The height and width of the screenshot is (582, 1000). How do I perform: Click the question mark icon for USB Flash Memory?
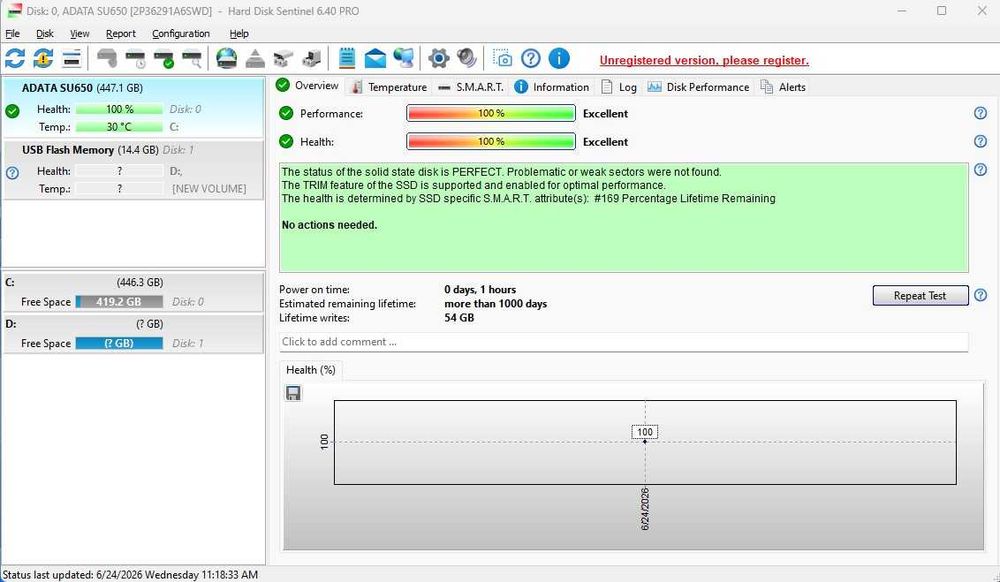click(12, 173)
